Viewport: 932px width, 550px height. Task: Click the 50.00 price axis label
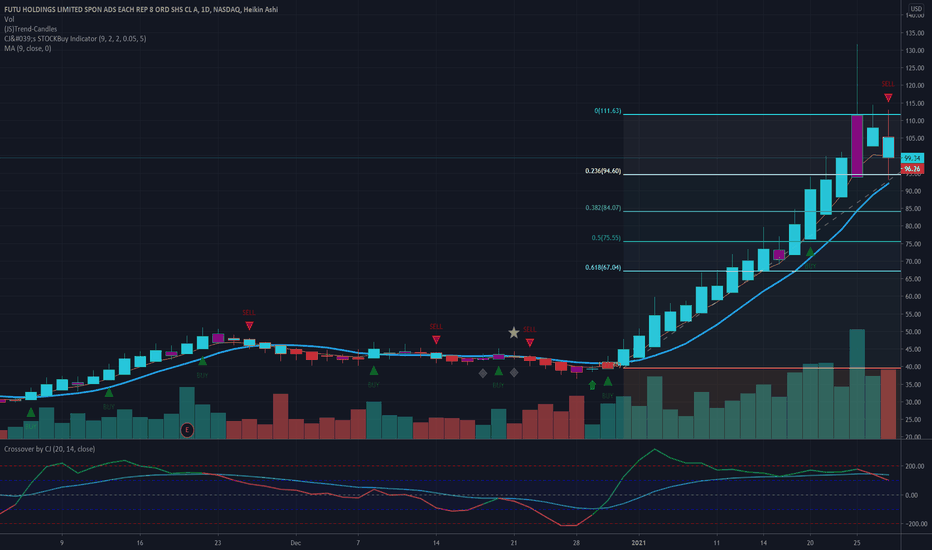coord(914,332)
